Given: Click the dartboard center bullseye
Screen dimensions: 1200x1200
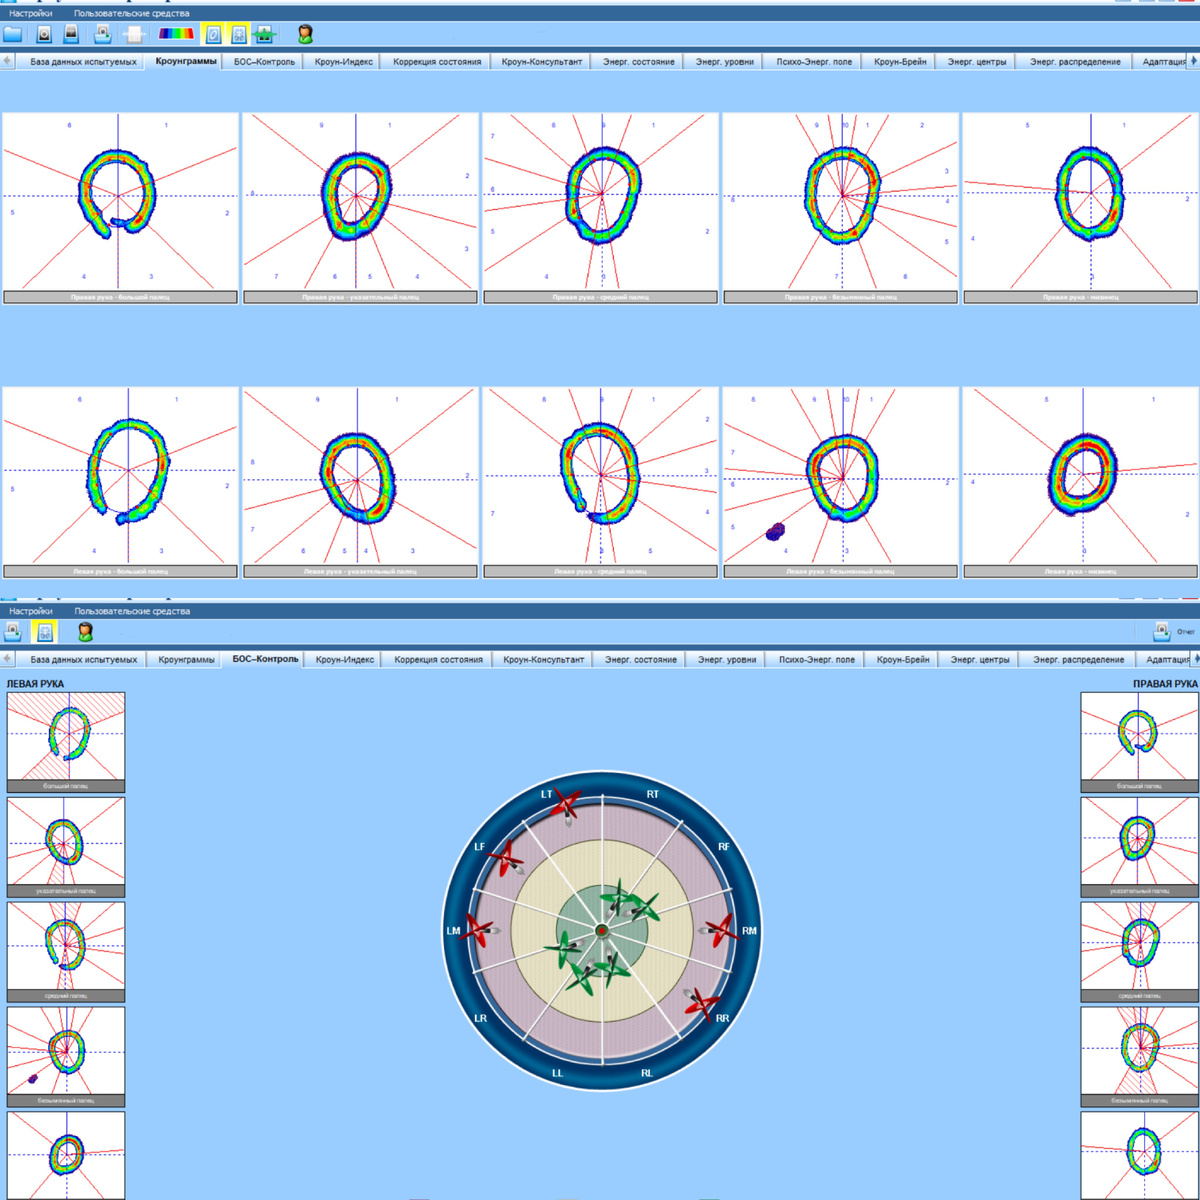Looking at the screenshot, I should click(x=602, y=931).
